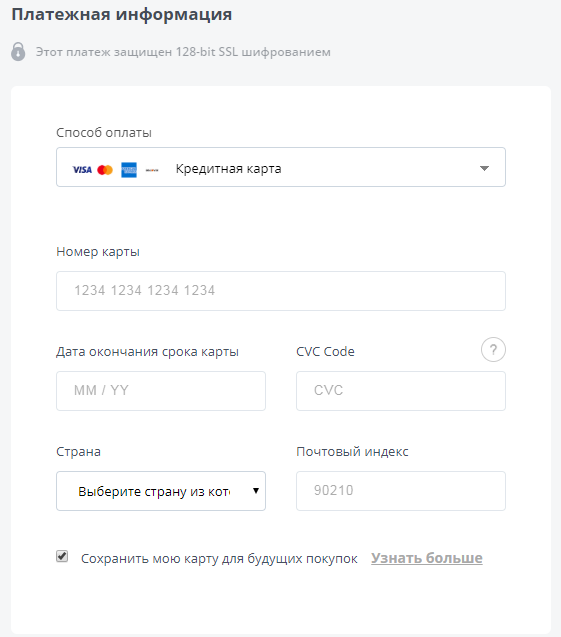Click the Mastercard logo
The width and height of the screenshot is (561, 637).
105,170
